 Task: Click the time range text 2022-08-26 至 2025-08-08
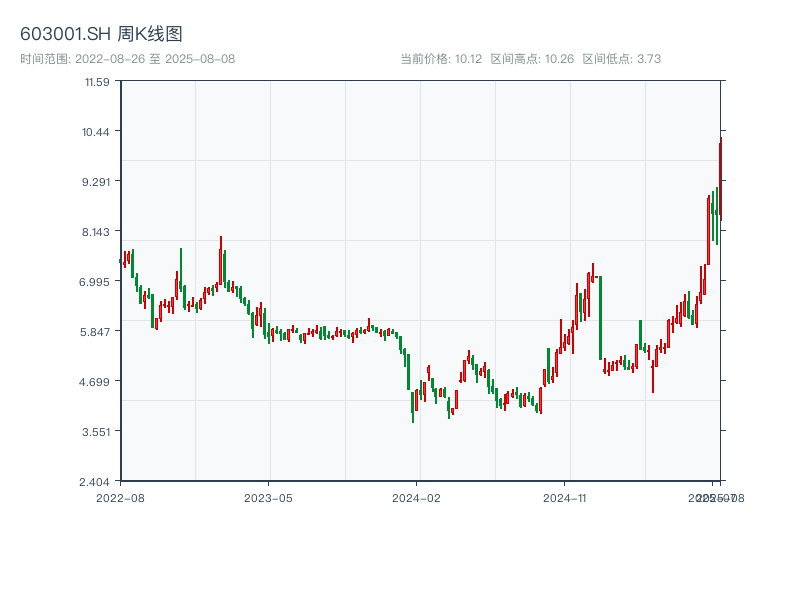pyautogui.click(x=127, y=59)
